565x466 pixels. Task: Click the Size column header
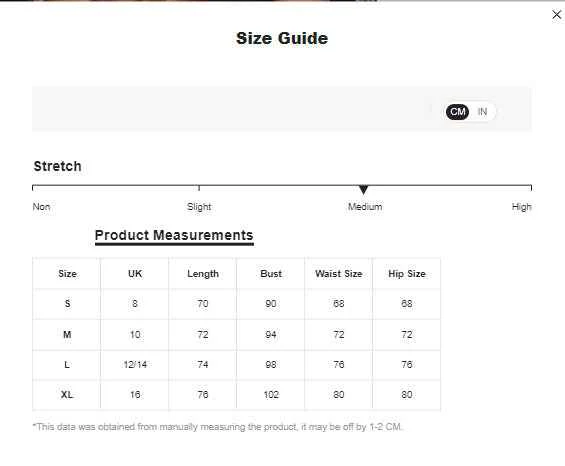pos(67,274)
